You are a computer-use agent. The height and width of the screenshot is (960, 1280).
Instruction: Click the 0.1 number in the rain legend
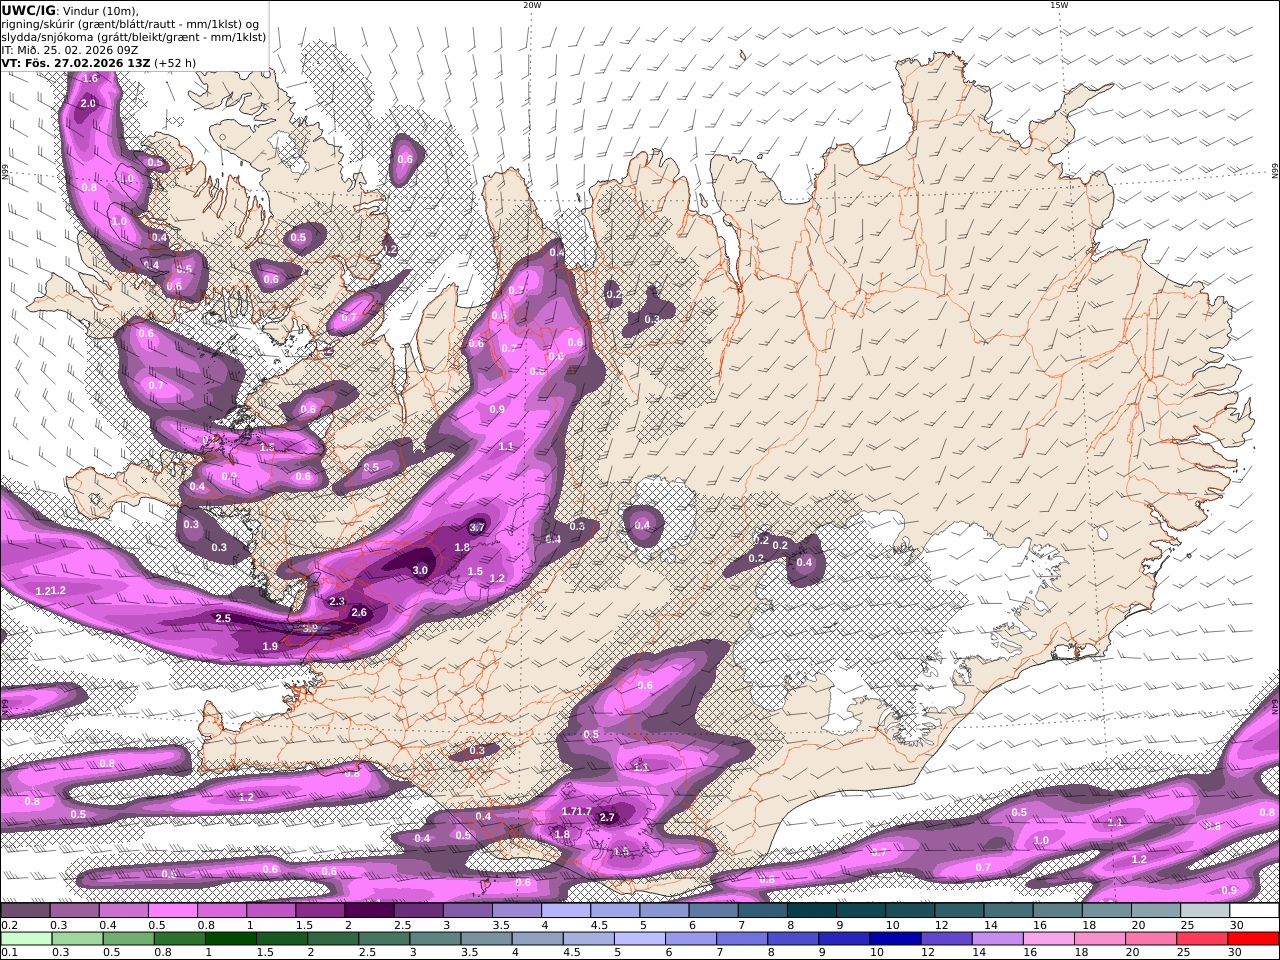point(9,953)
